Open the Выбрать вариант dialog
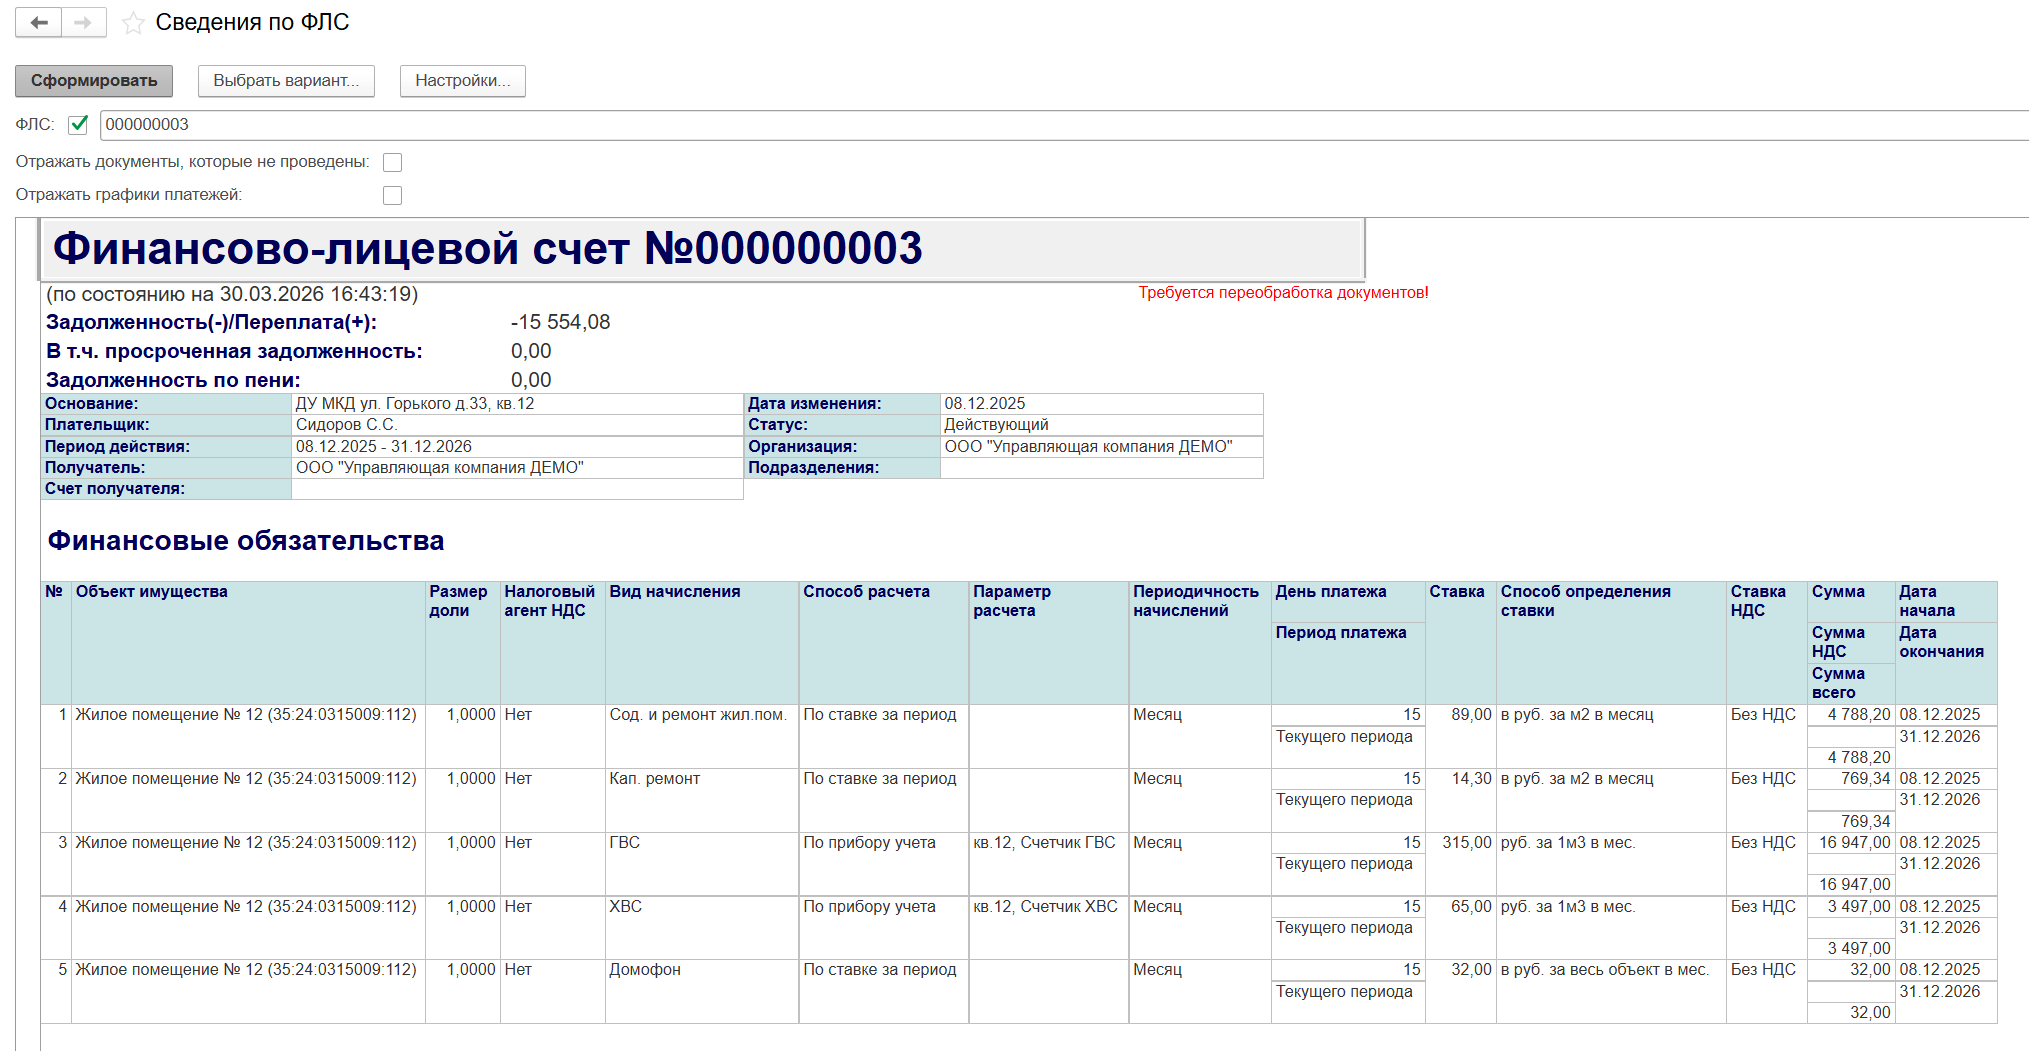This screenshot has width=2029, height=1051. tap(286, 81)
